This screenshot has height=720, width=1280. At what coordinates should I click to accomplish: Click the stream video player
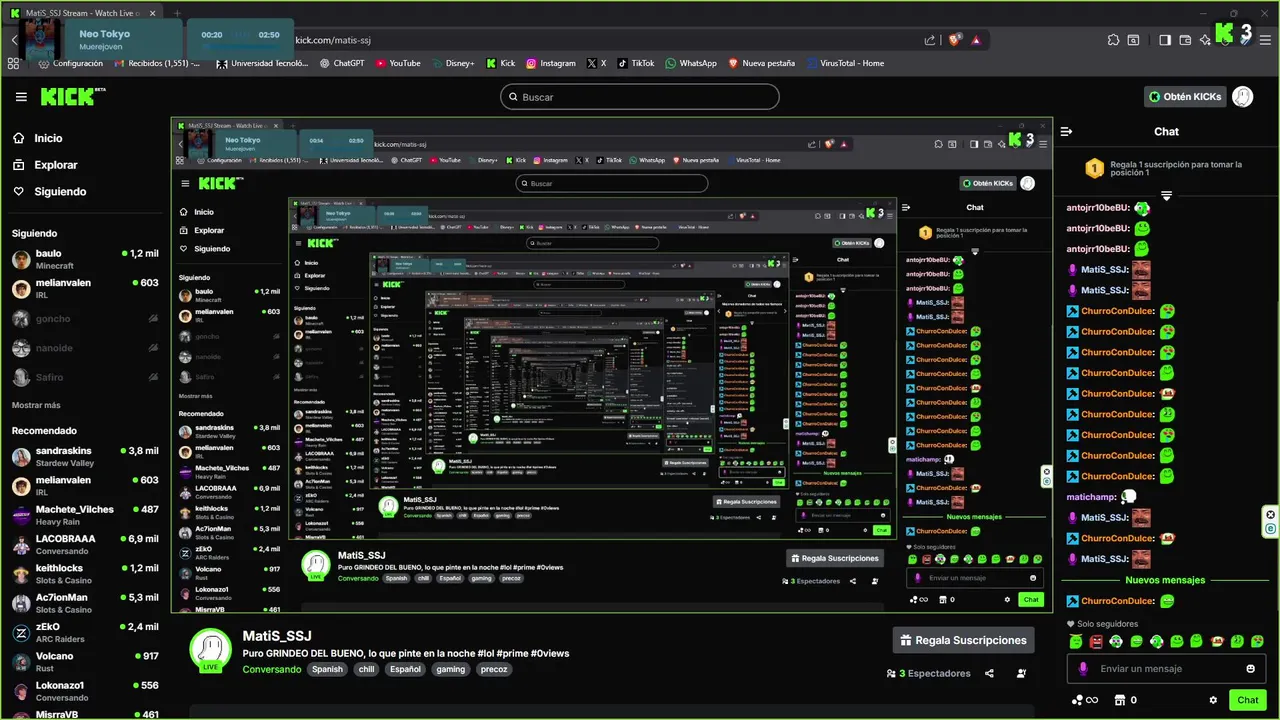(x=612, y=365)
